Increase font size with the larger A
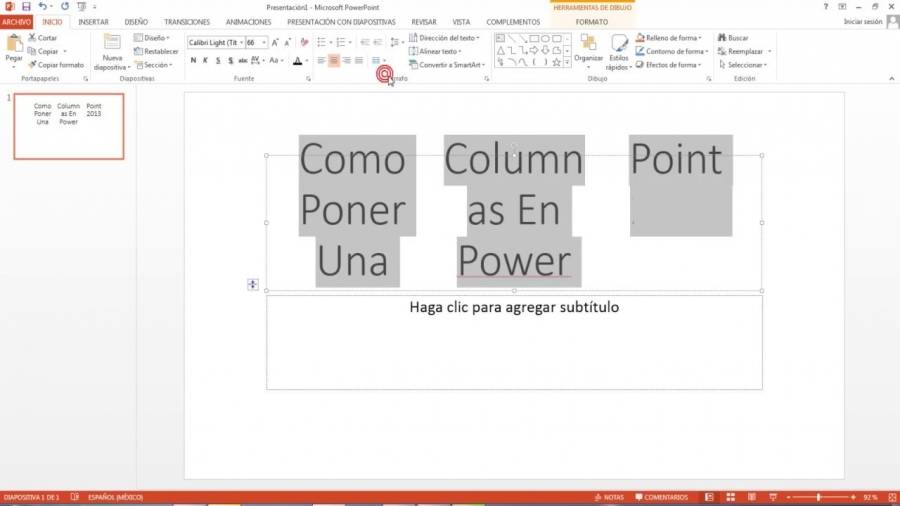 [x=275, y=42]
